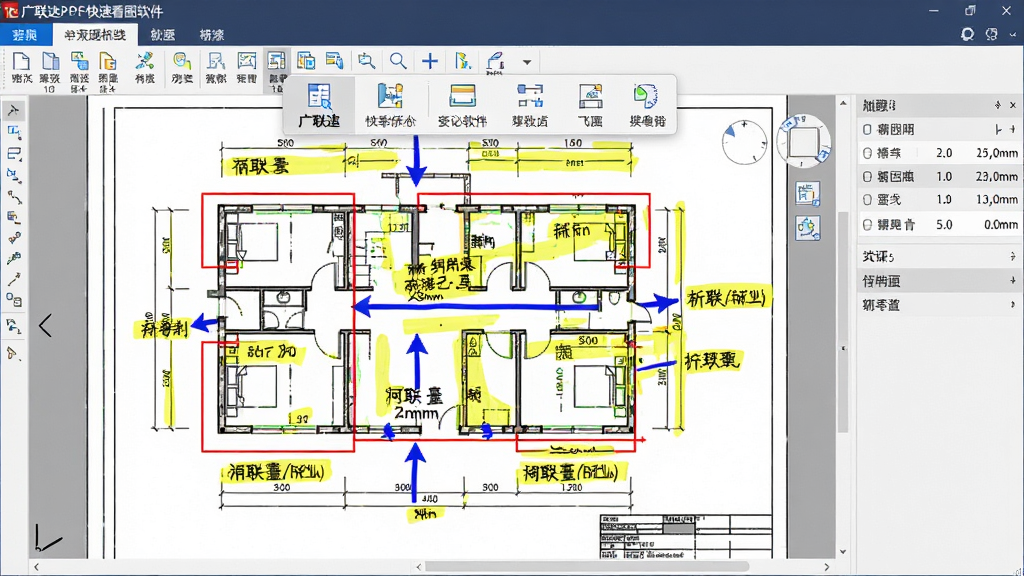
Task: Click the two overlapping pages toolbar icon
Action: 50,62
